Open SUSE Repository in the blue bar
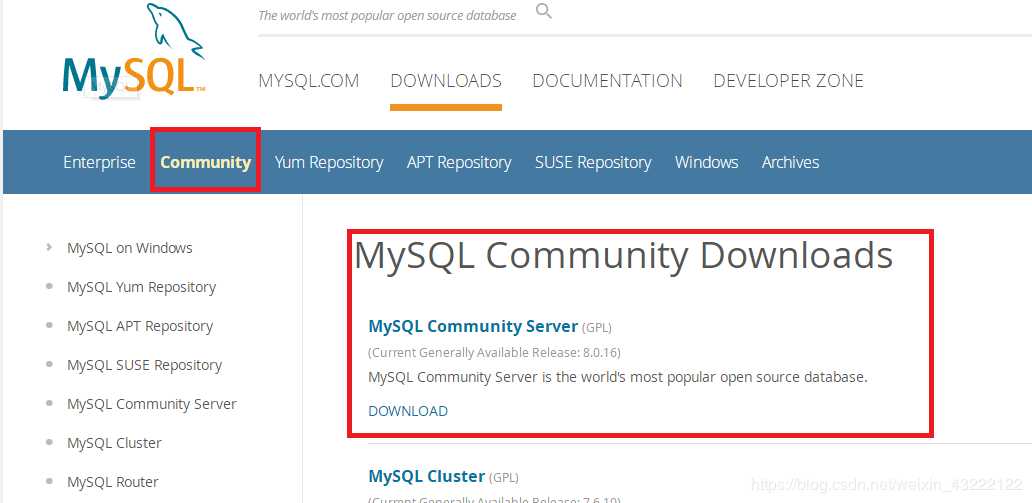1032x503 pixels. 593,163
